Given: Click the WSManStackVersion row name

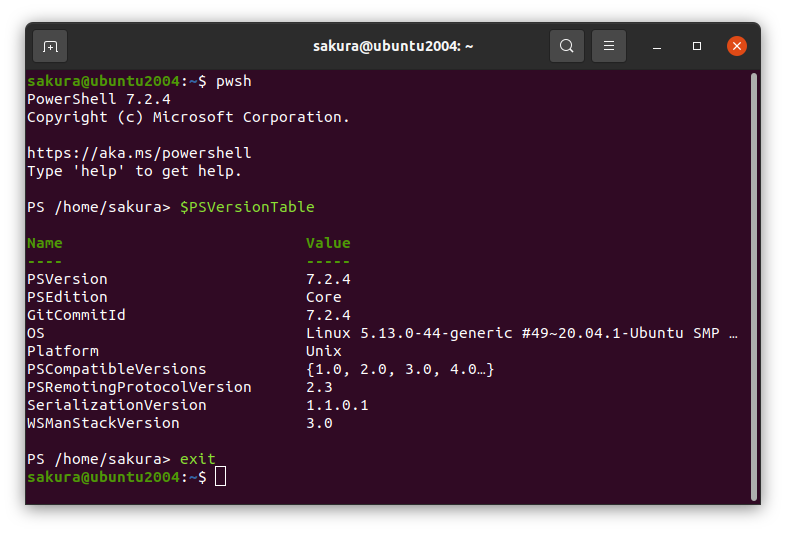Looking at the screenshot, I should click(x=103, y=423).
